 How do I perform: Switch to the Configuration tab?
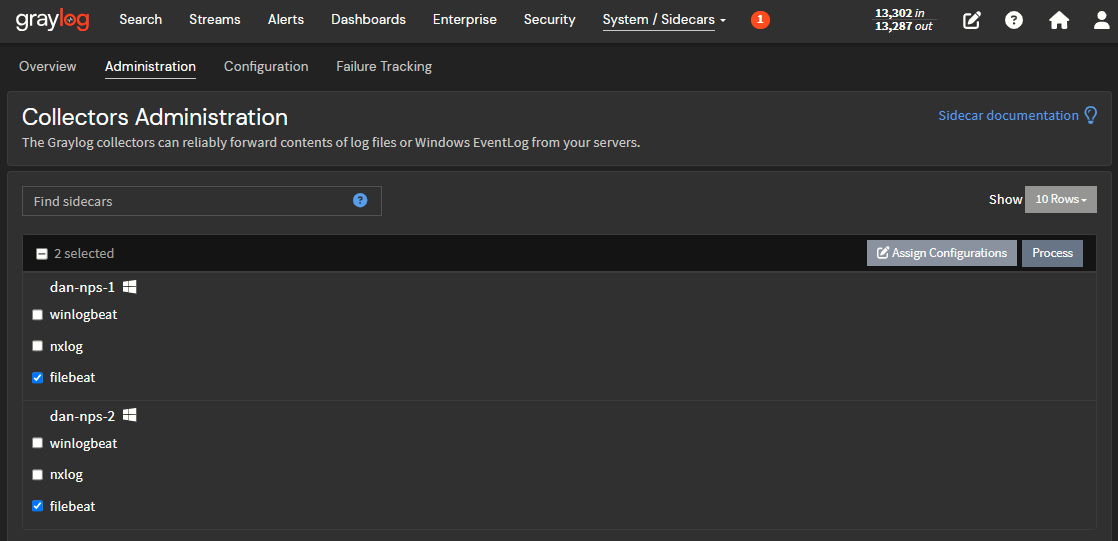click(x=266, y=67)
